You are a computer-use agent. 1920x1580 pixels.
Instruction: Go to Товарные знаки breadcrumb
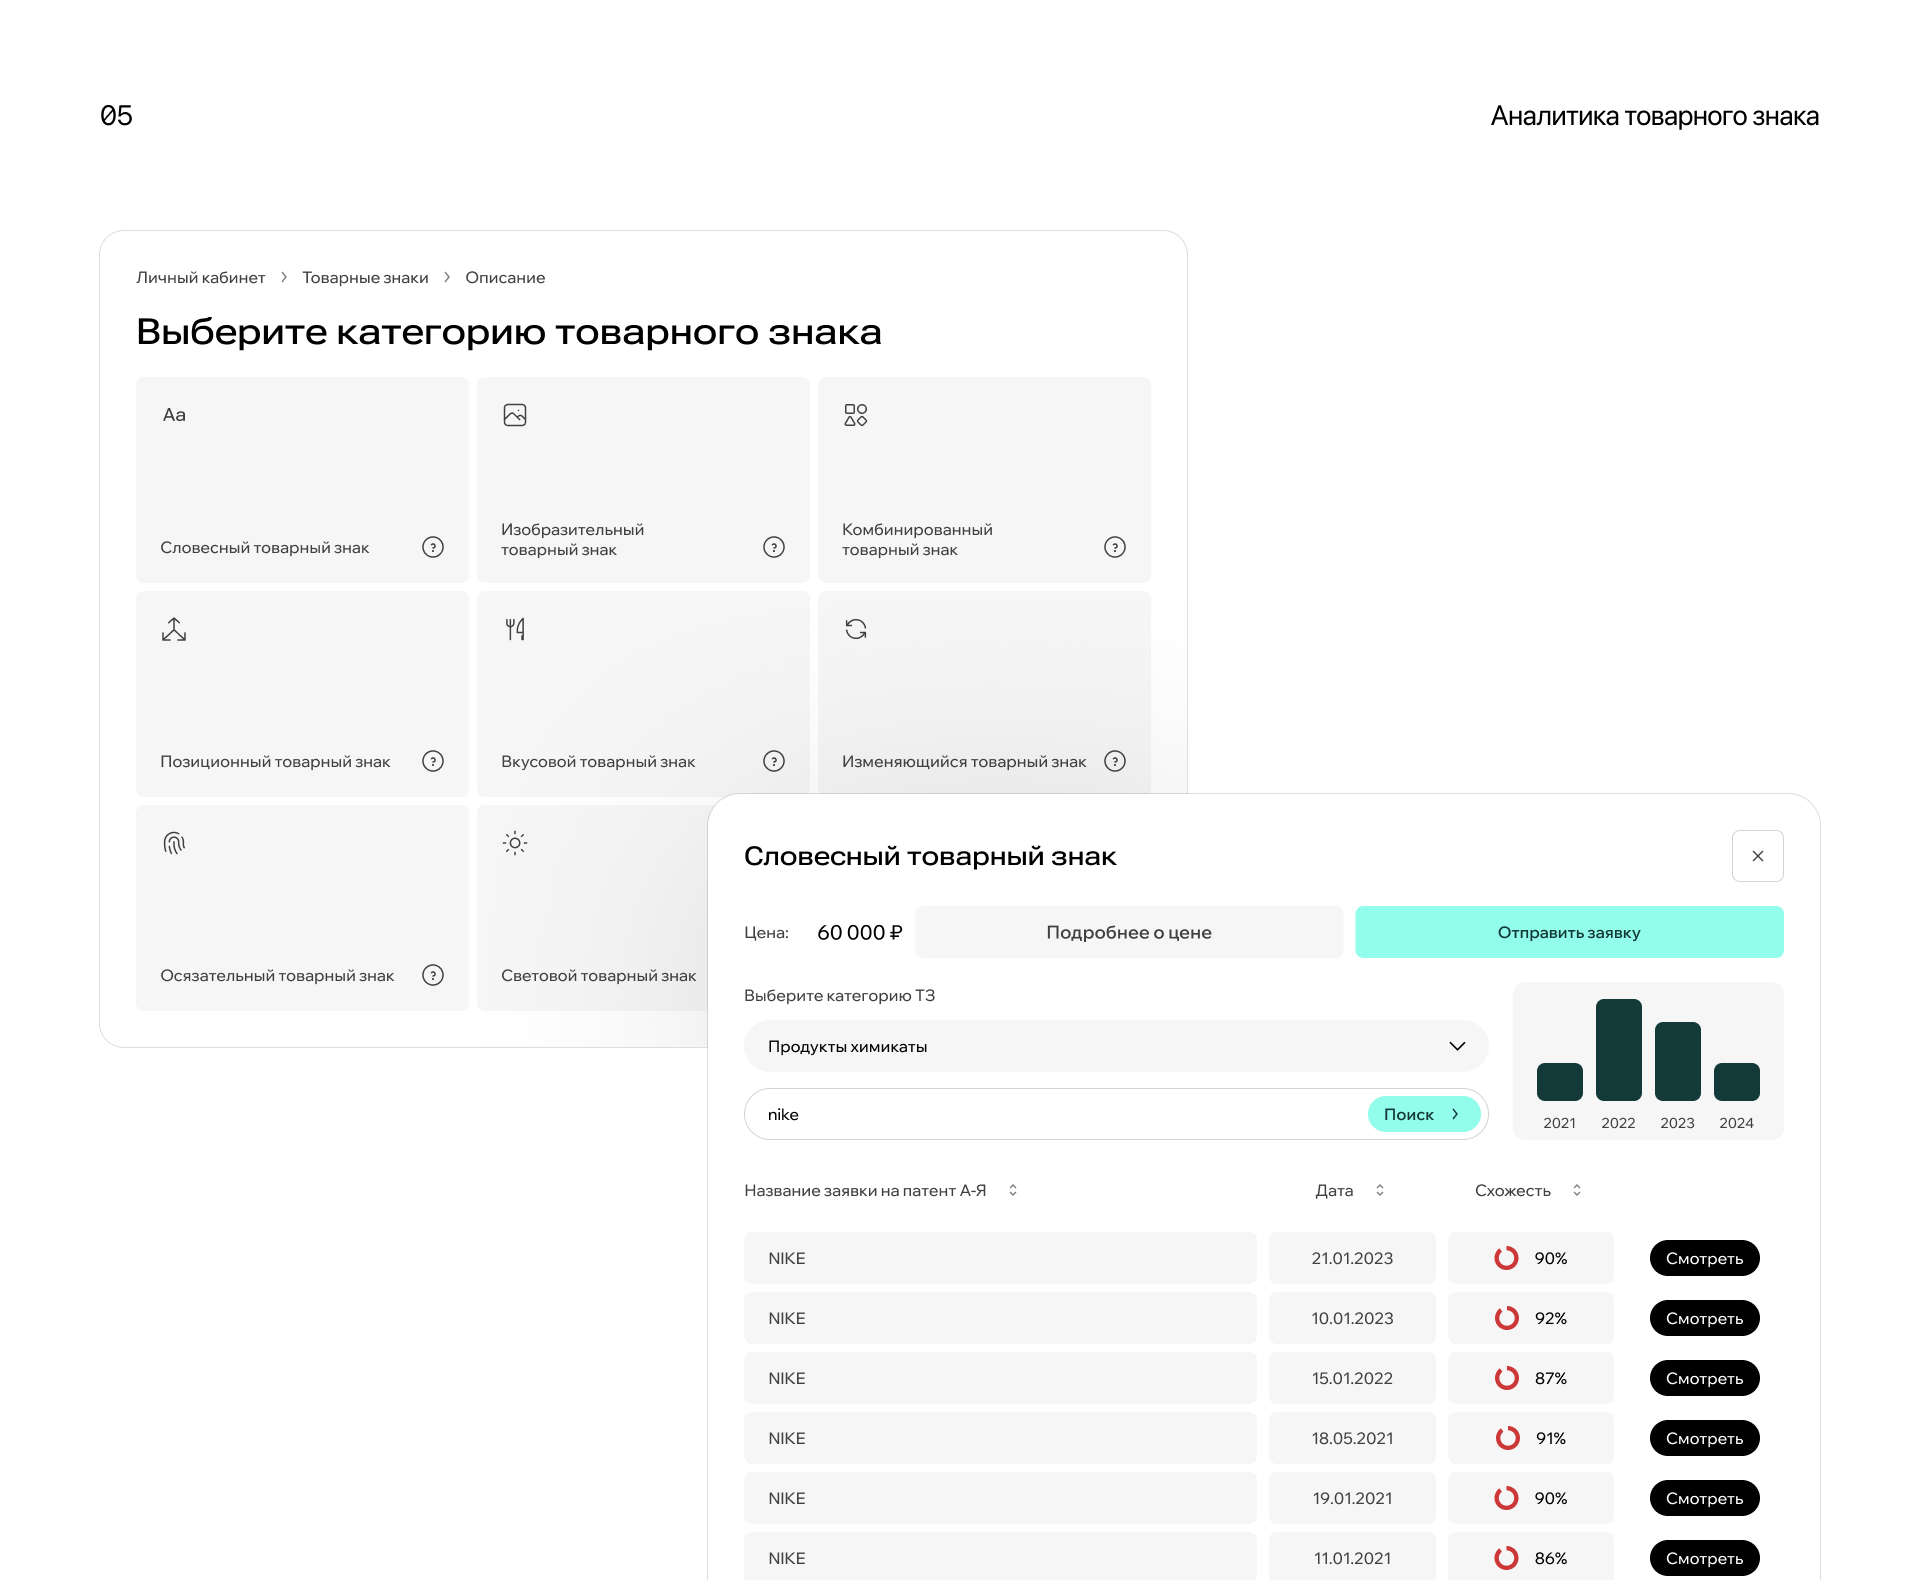365,278
